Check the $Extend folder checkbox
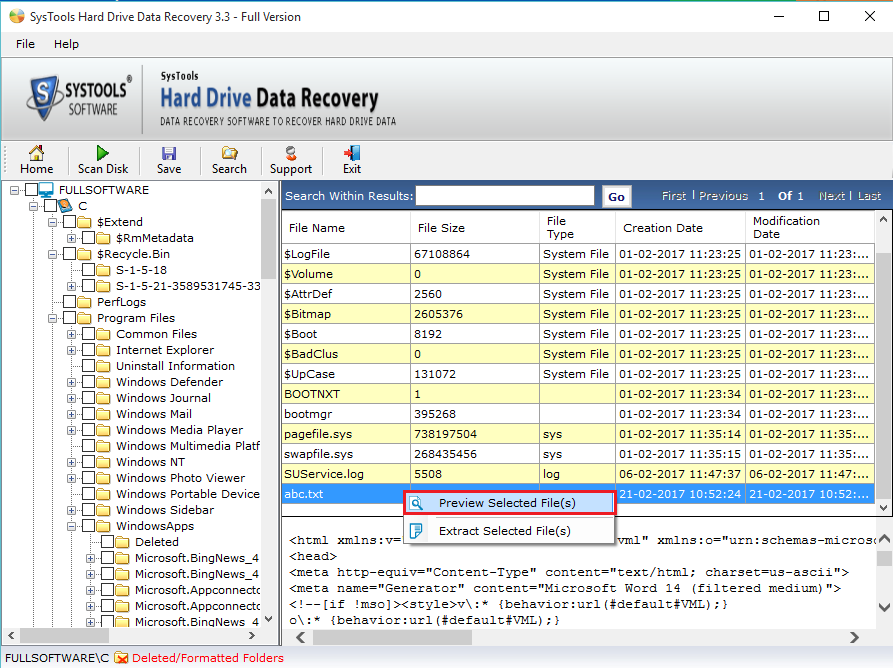Viewport: 893px width, 668px height. (x=69, y=222)
